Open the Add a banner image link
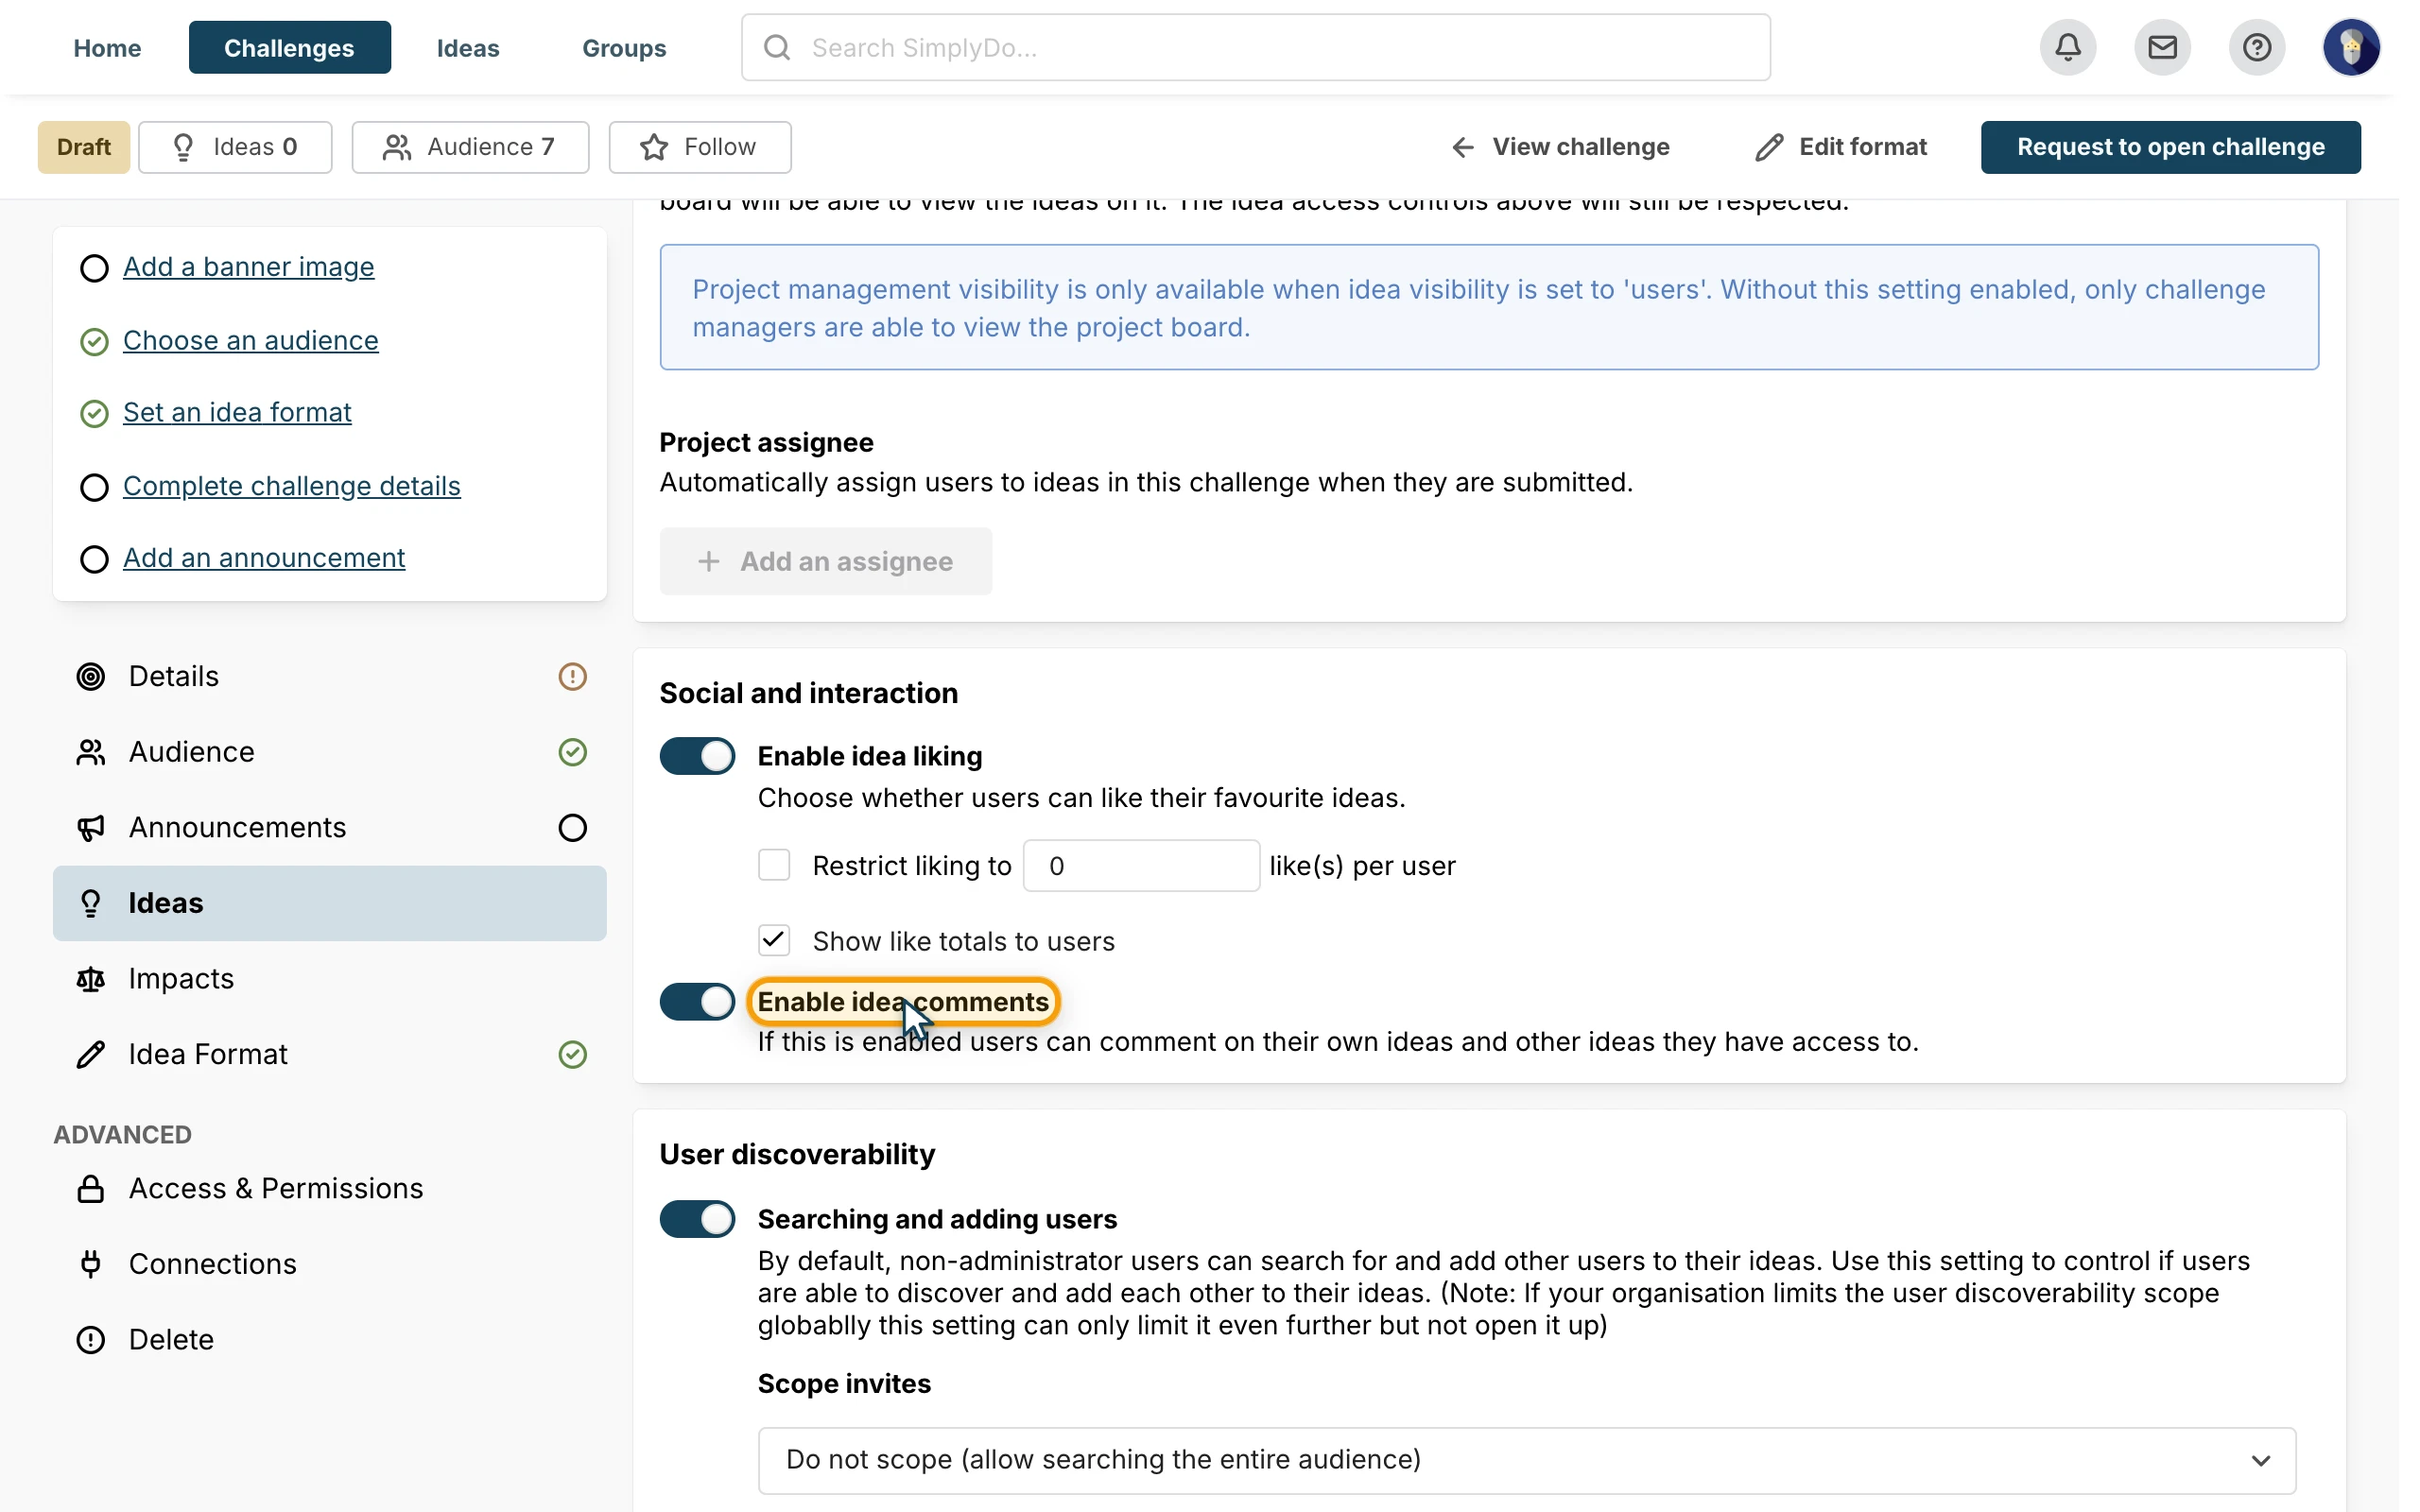 click(x=249, y=267)
